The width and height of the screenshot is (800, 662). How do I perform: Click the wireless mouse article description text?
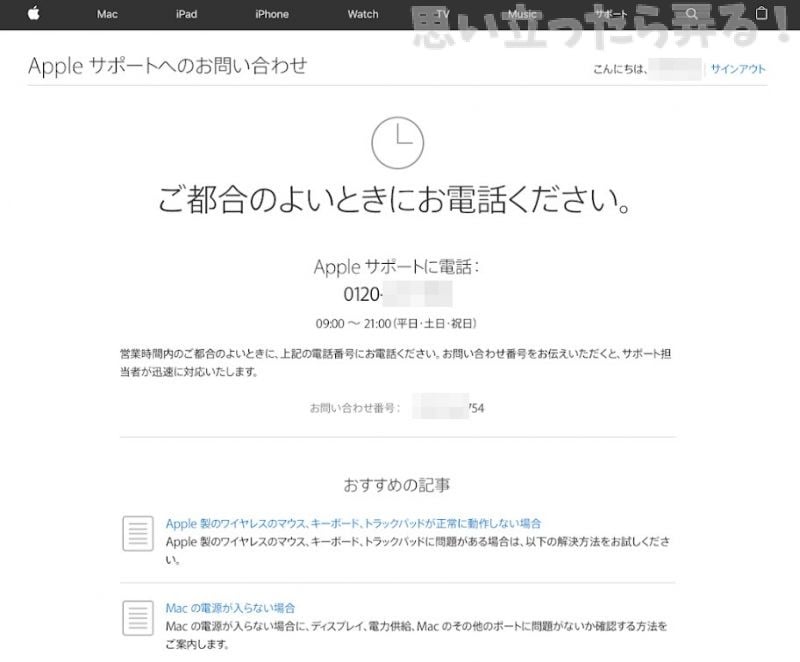coord(417,550)
